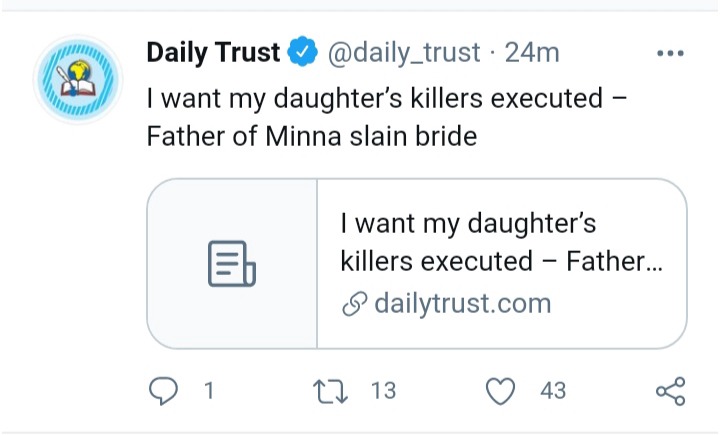The width and height of the screenshot is (720, 435).
Task: Retweet using the retweet arrows icon
Action: click(x=330, y=391)
